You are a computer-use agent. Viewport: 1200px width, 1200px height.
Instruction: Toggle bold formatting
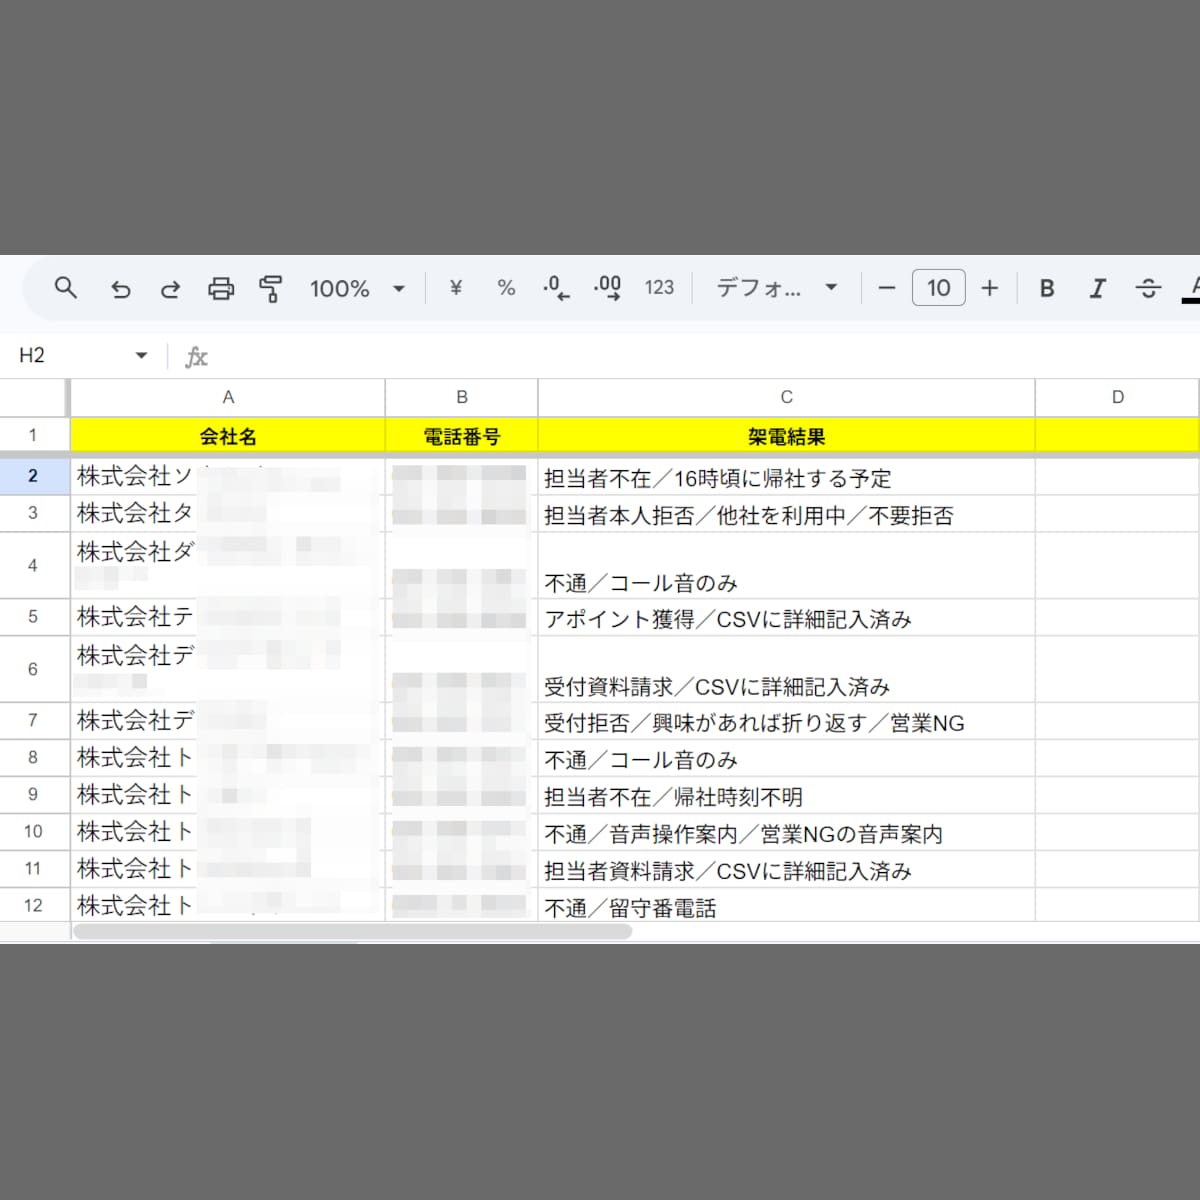[1047, 288]
